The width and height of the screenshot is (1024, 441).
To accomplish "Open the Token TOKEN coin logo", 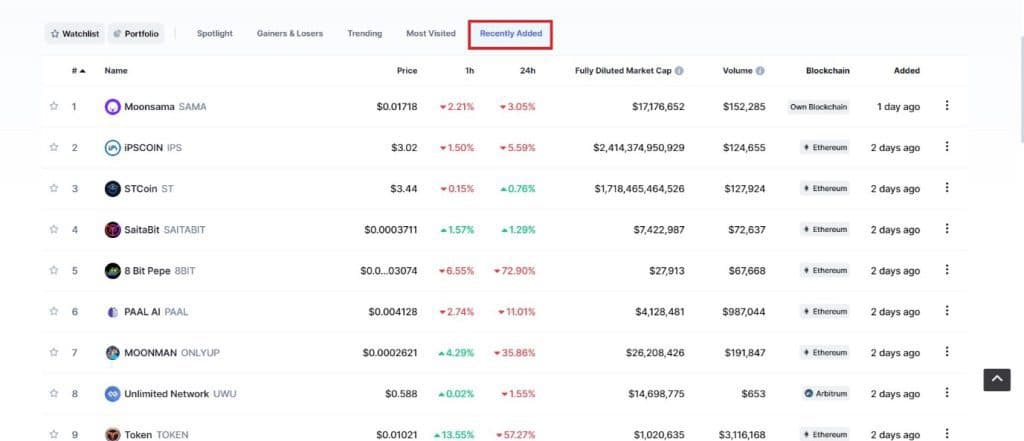I will pyautogui.click(x=112, y=434).
